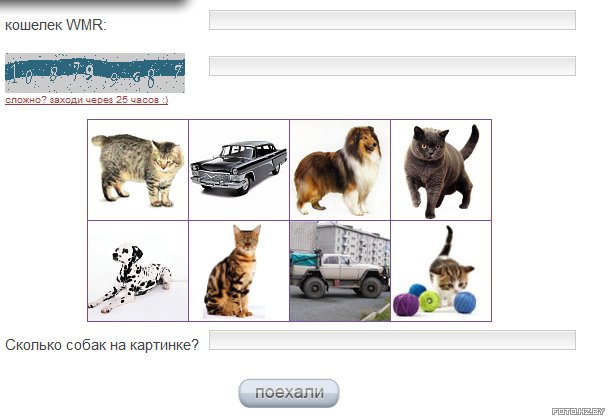Open the 'сложно? заходи через 25 часов' link
The image size is (609, 419).
pyautogui.click(x=87, y=100)
